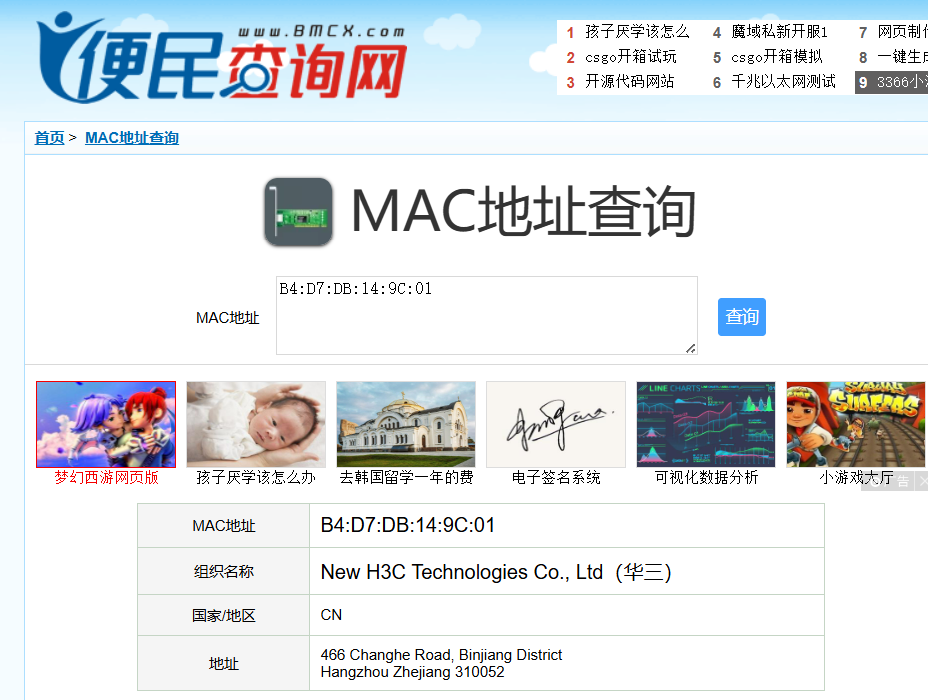Open the 小游戏大厅 caption link
This screenshot has height=700, width=928.
856,478
